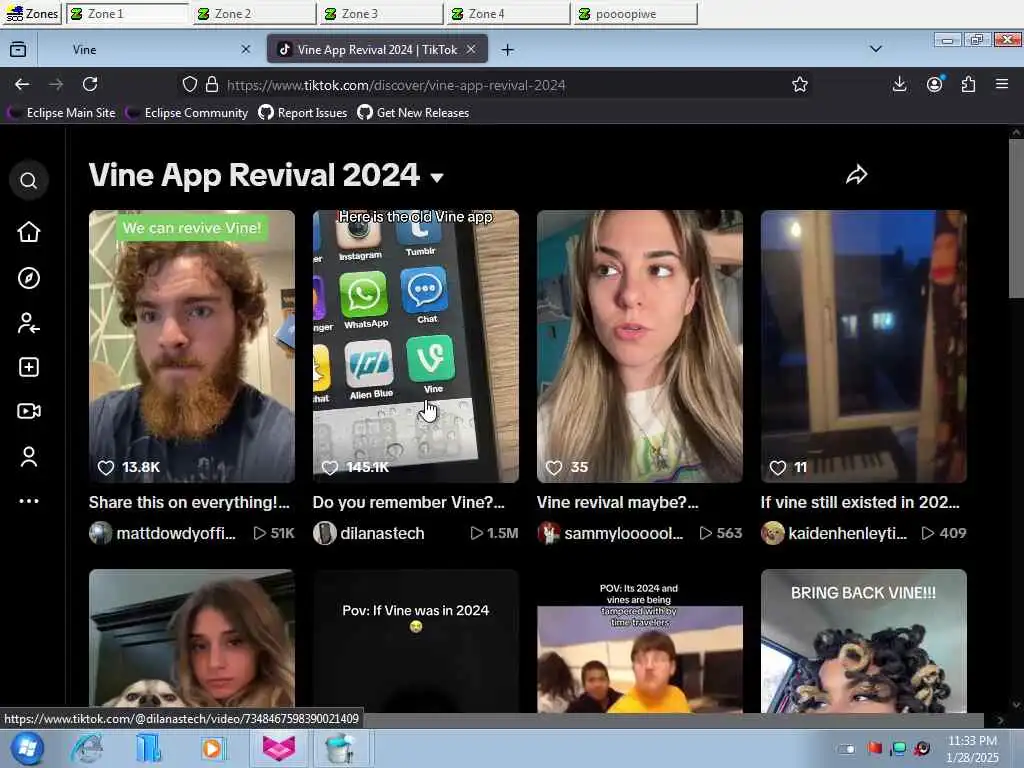Expand the list-all-tabs chevron

876,49
